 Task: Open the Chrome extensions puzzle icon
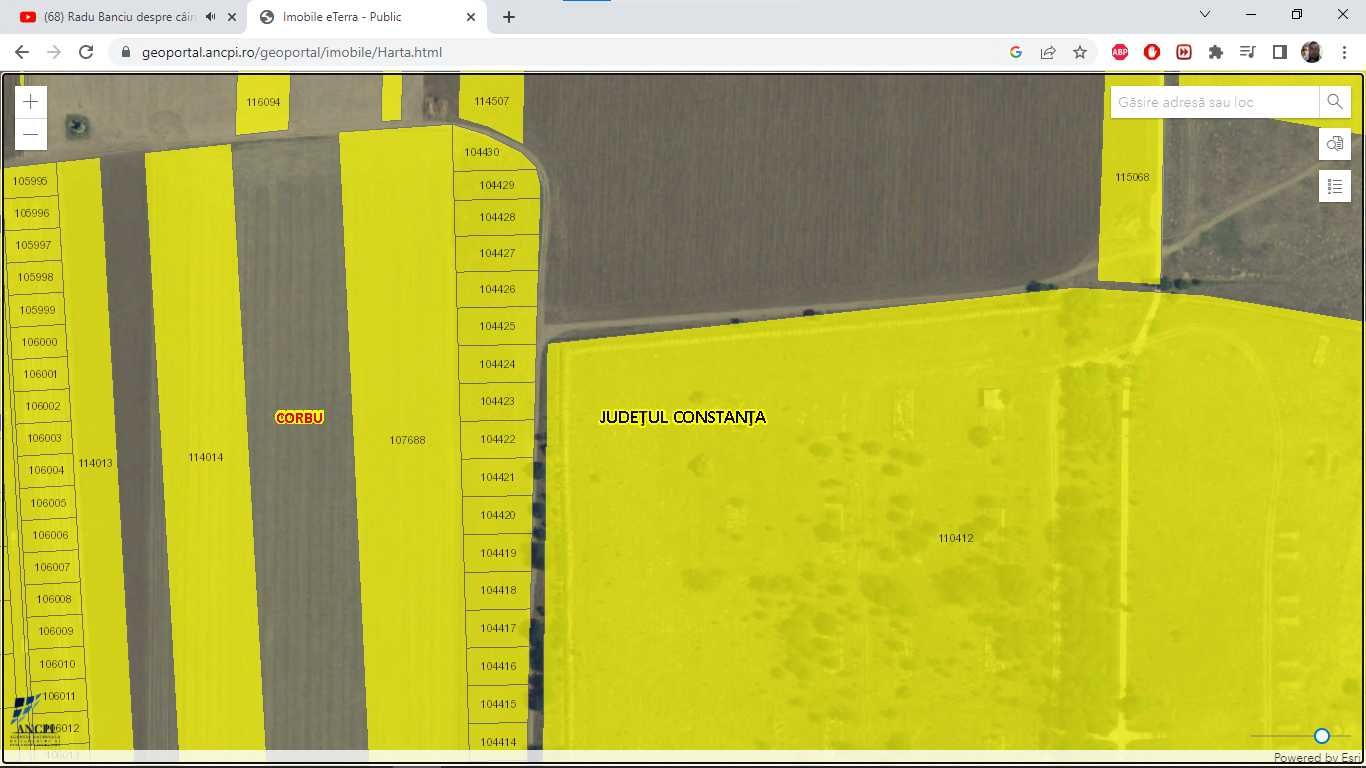[x=1216, y=52]
